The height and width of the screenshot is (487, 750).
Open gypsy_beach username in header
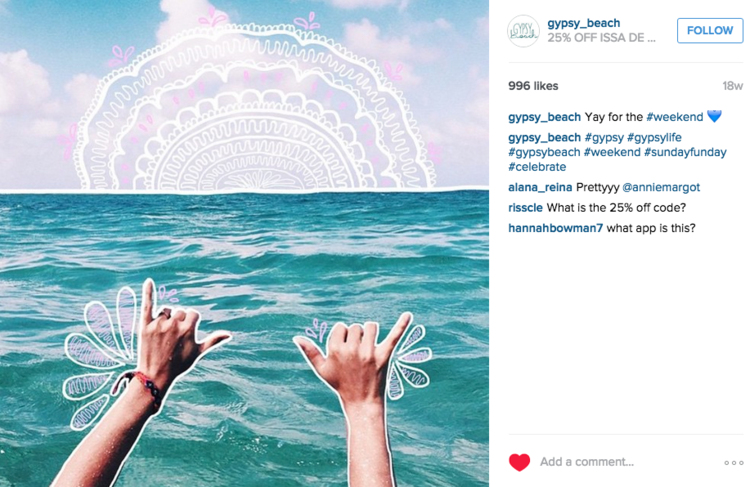(x=584, y=23)
